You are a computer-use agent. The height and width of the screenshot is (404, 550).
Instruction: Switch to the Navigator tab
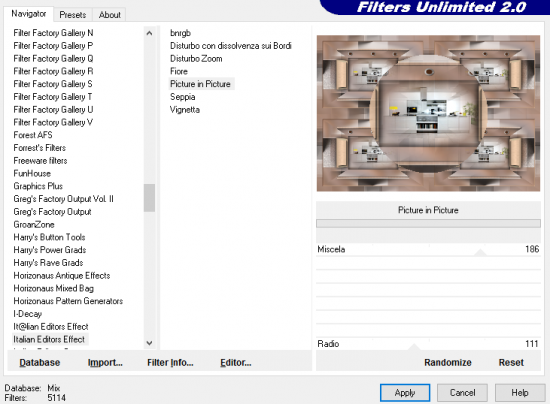(x=29, y=14)
